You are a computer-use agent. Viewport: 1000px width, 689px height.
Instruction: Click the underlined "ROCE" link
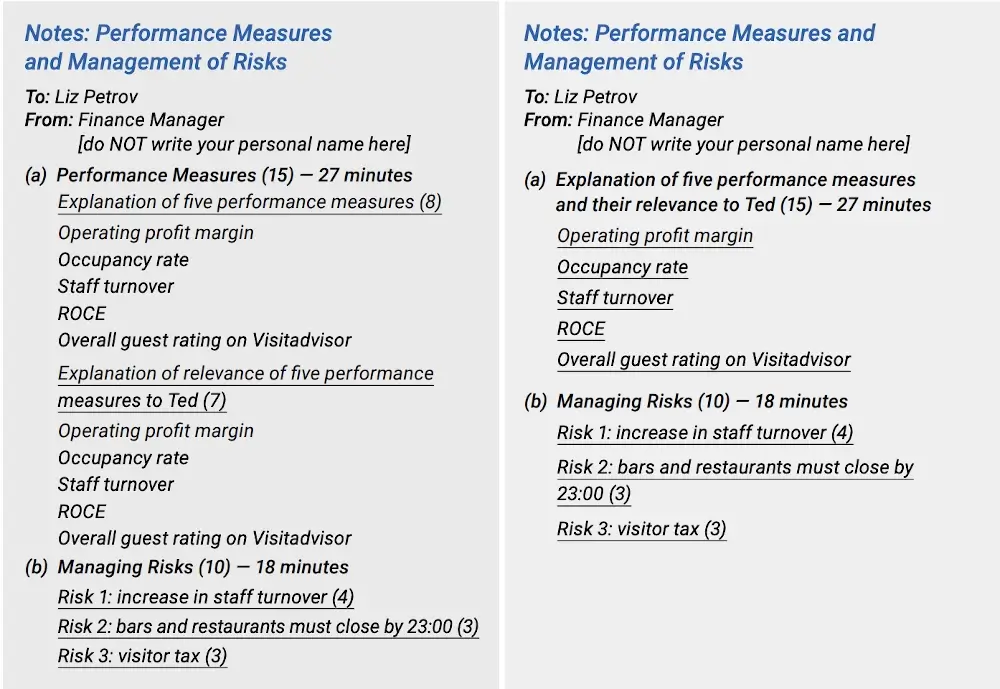tap(581, 329)
